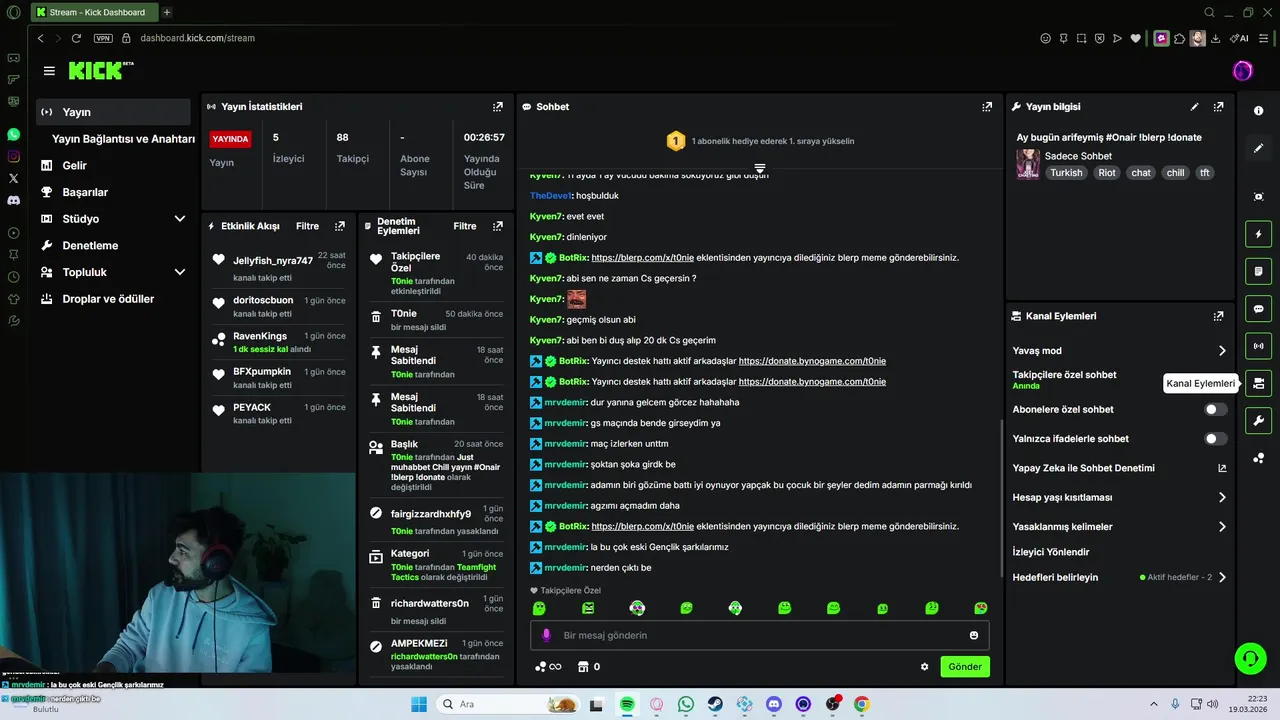Toggle Yalnızca ifadelerle sohbet switch

(1215, 439)
